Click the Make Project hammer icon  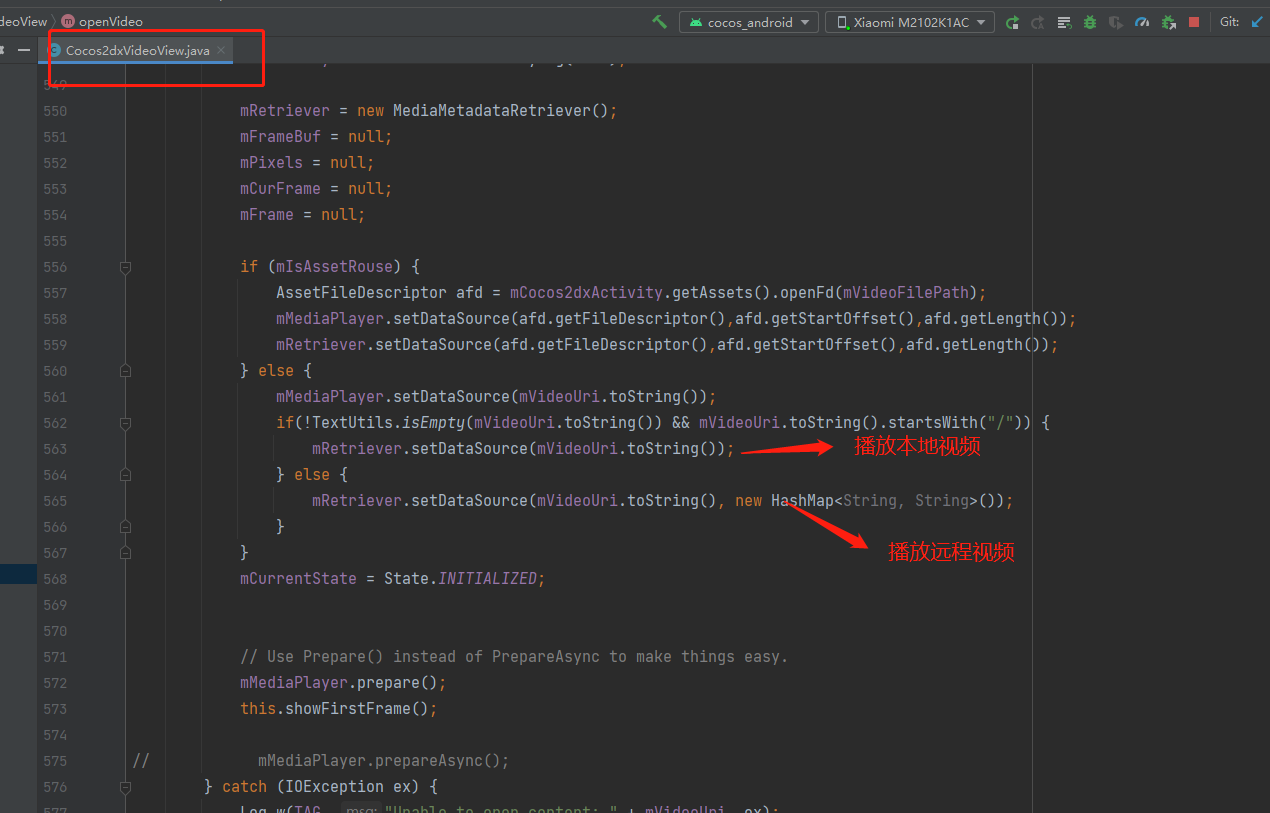coord(659,21)
